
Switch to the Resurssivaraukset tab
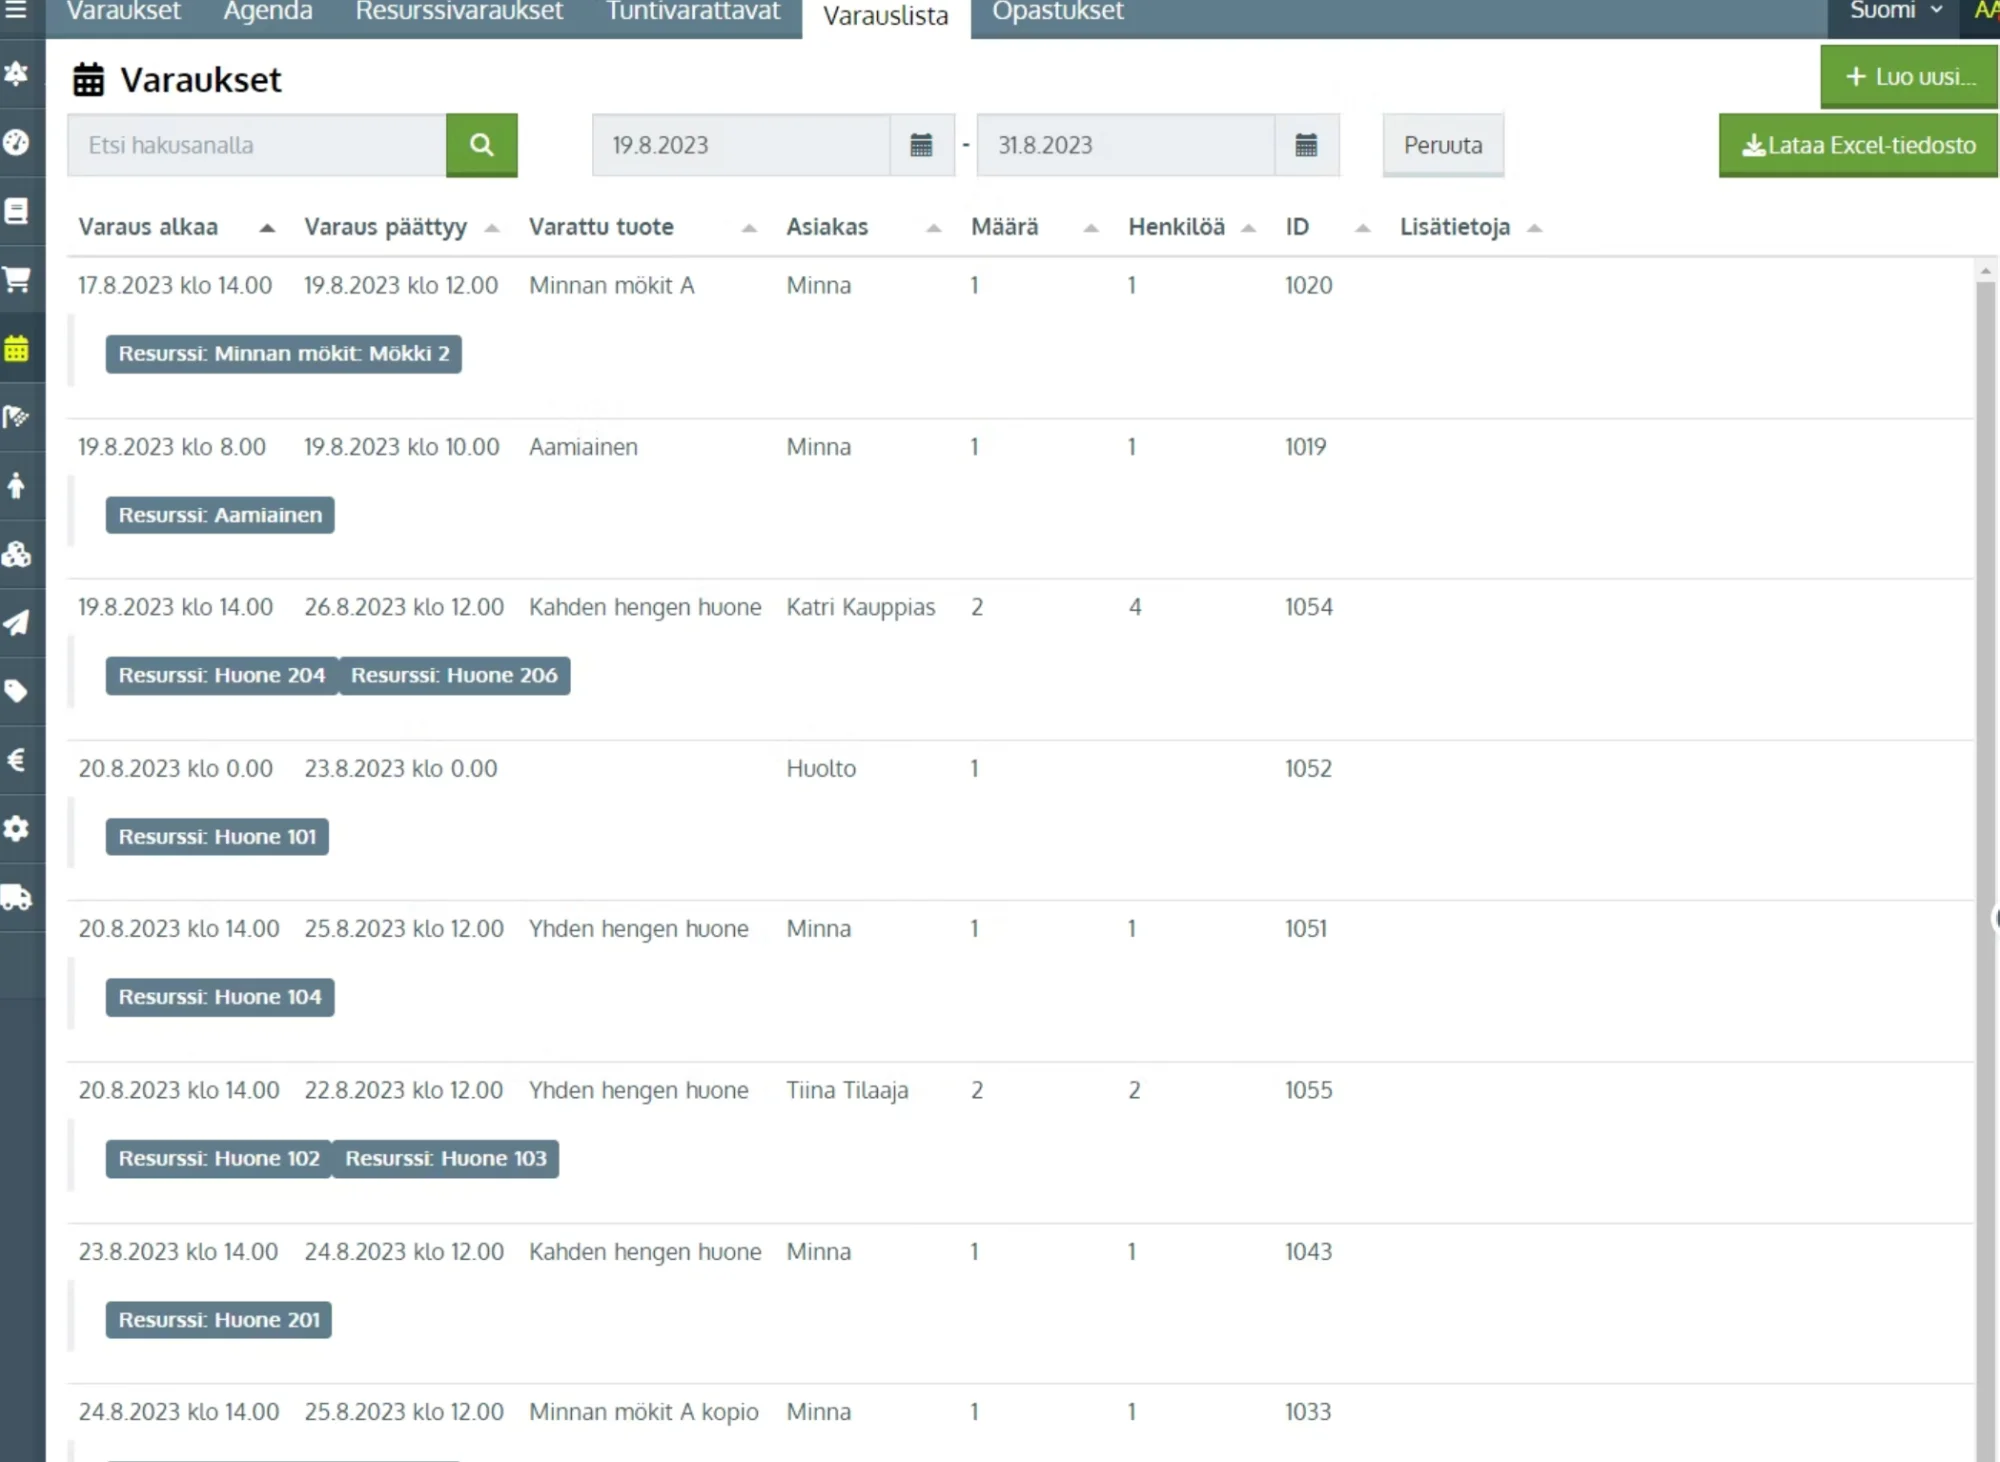(459, 11)
